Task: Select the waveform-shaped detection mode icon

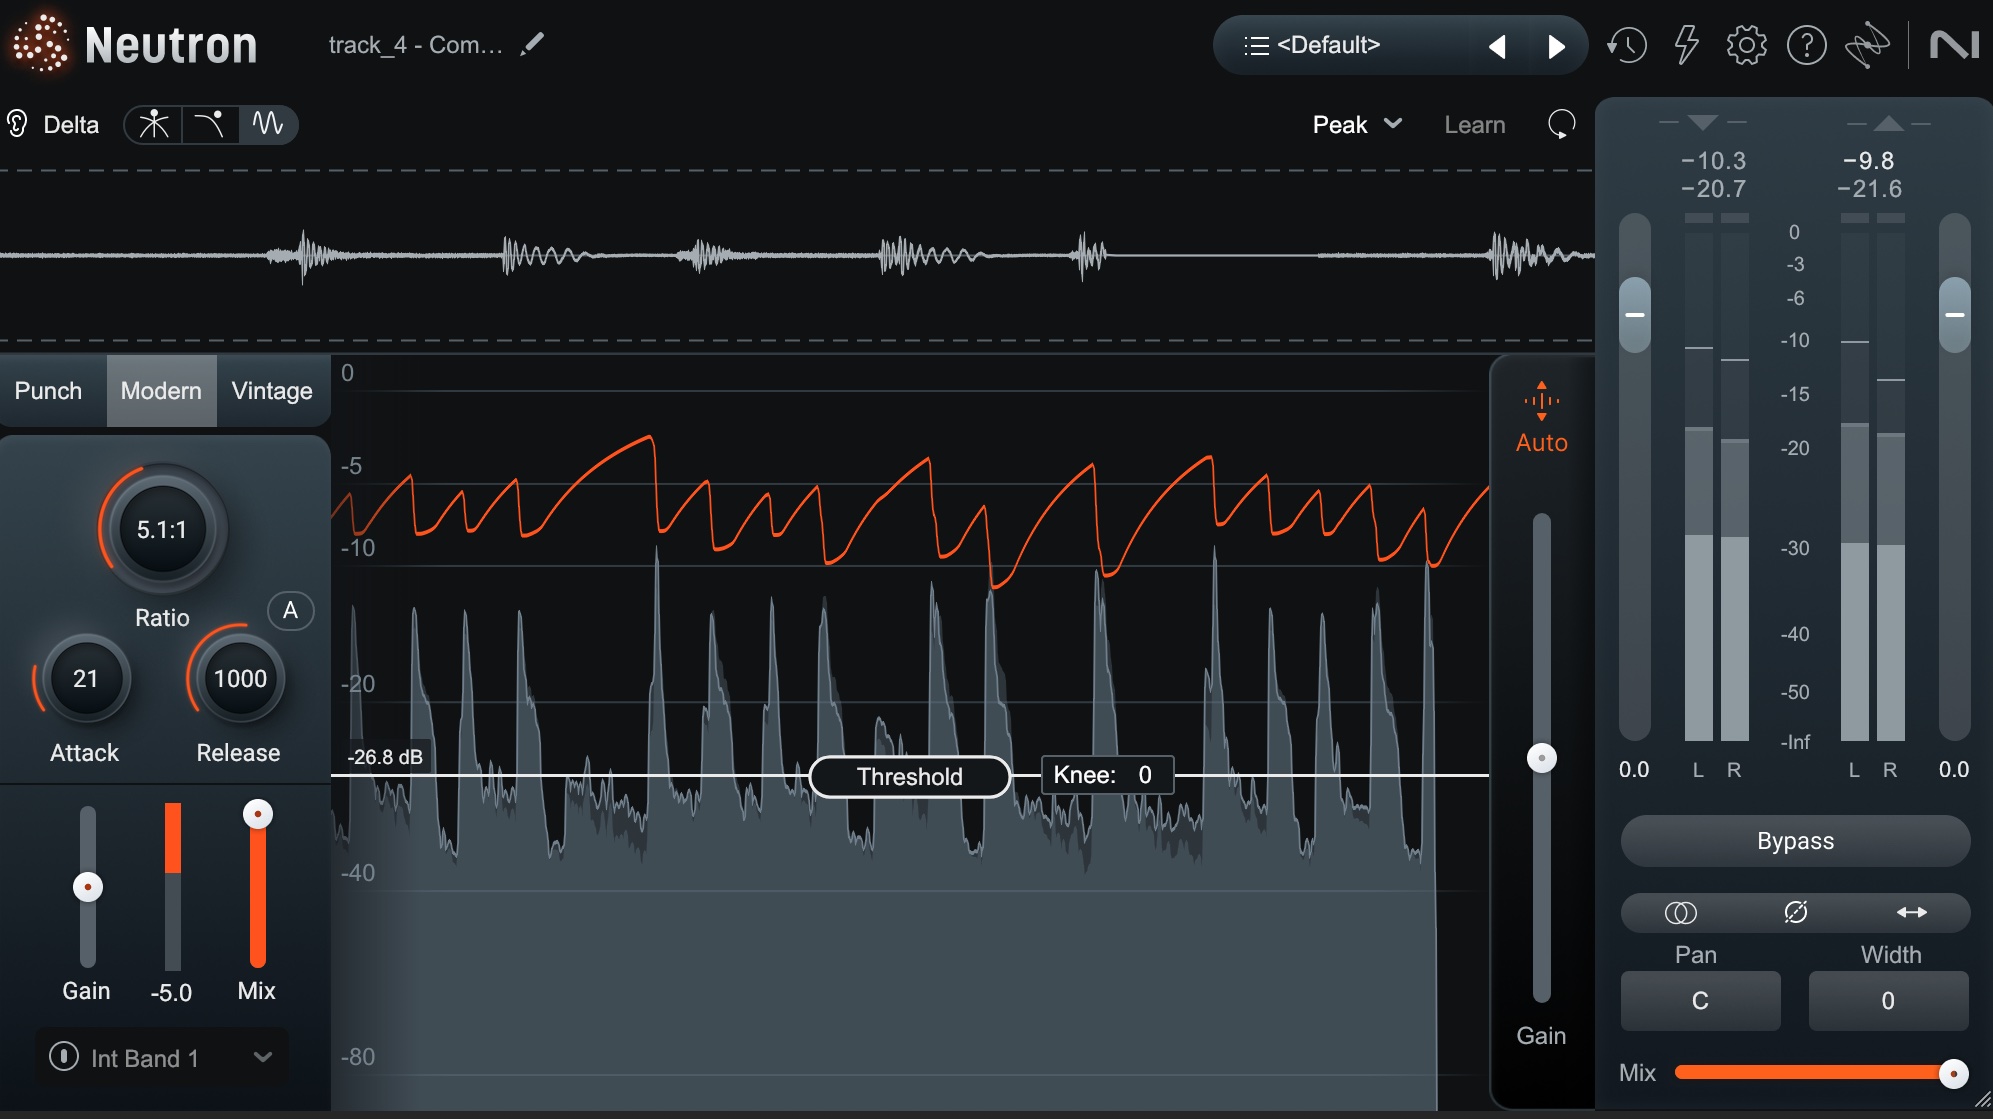Action: click(x=267, y=124)
